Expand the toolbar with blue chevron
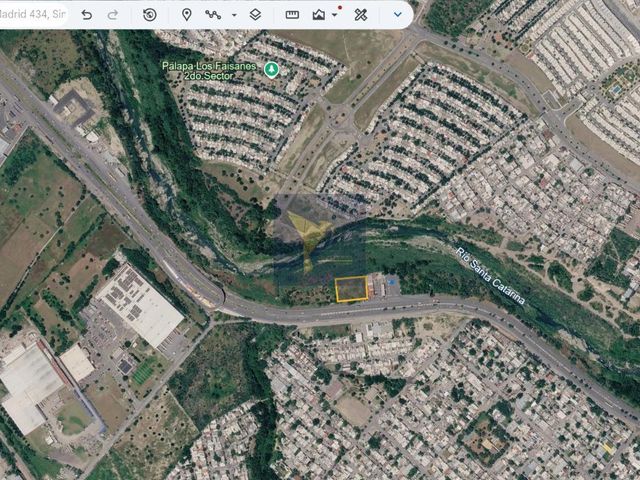The width and height of the screenshot is (640, 480). click(x=398, y=15)
